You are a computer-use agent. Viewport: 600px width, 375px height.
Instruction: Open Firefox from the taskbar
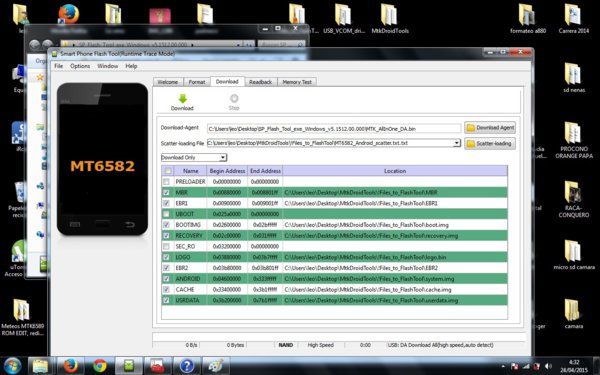click(70, 366)
